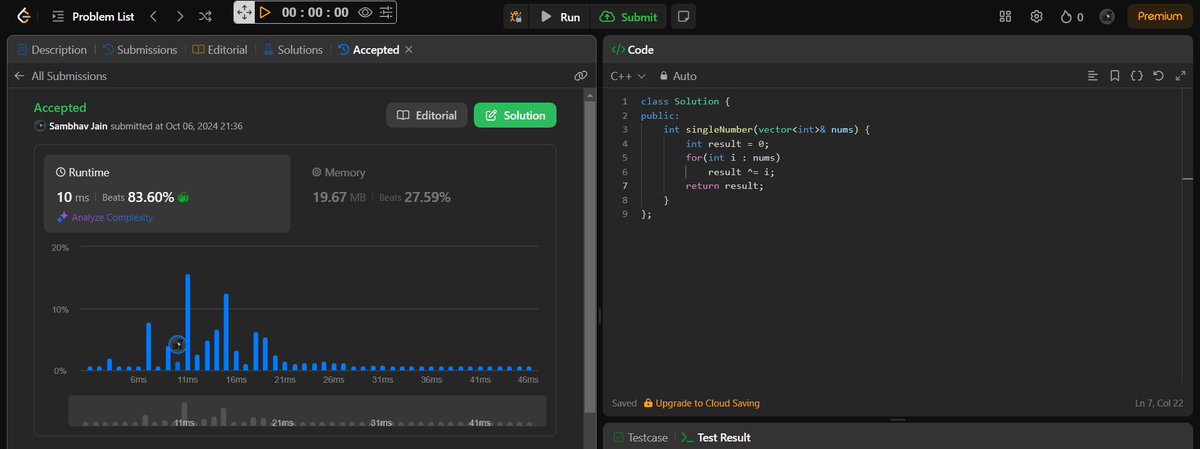The width and height of the screenshot is (1200, 449).
Task: Open the Editorial tab
Action: click(x=220, y=49)
